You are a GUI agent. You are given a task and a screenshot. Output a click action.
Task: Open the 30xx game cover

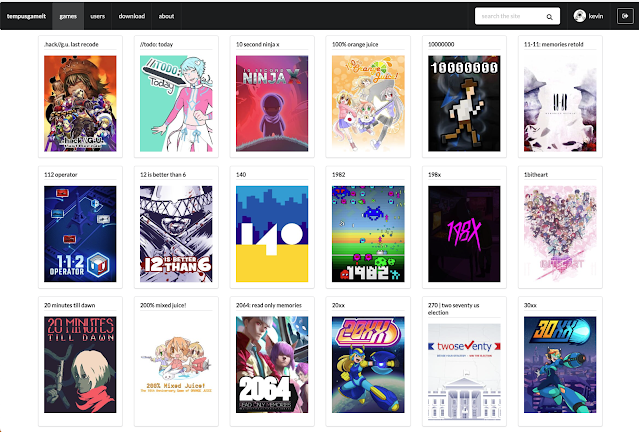pyautogui.click(x=560, y=365)
